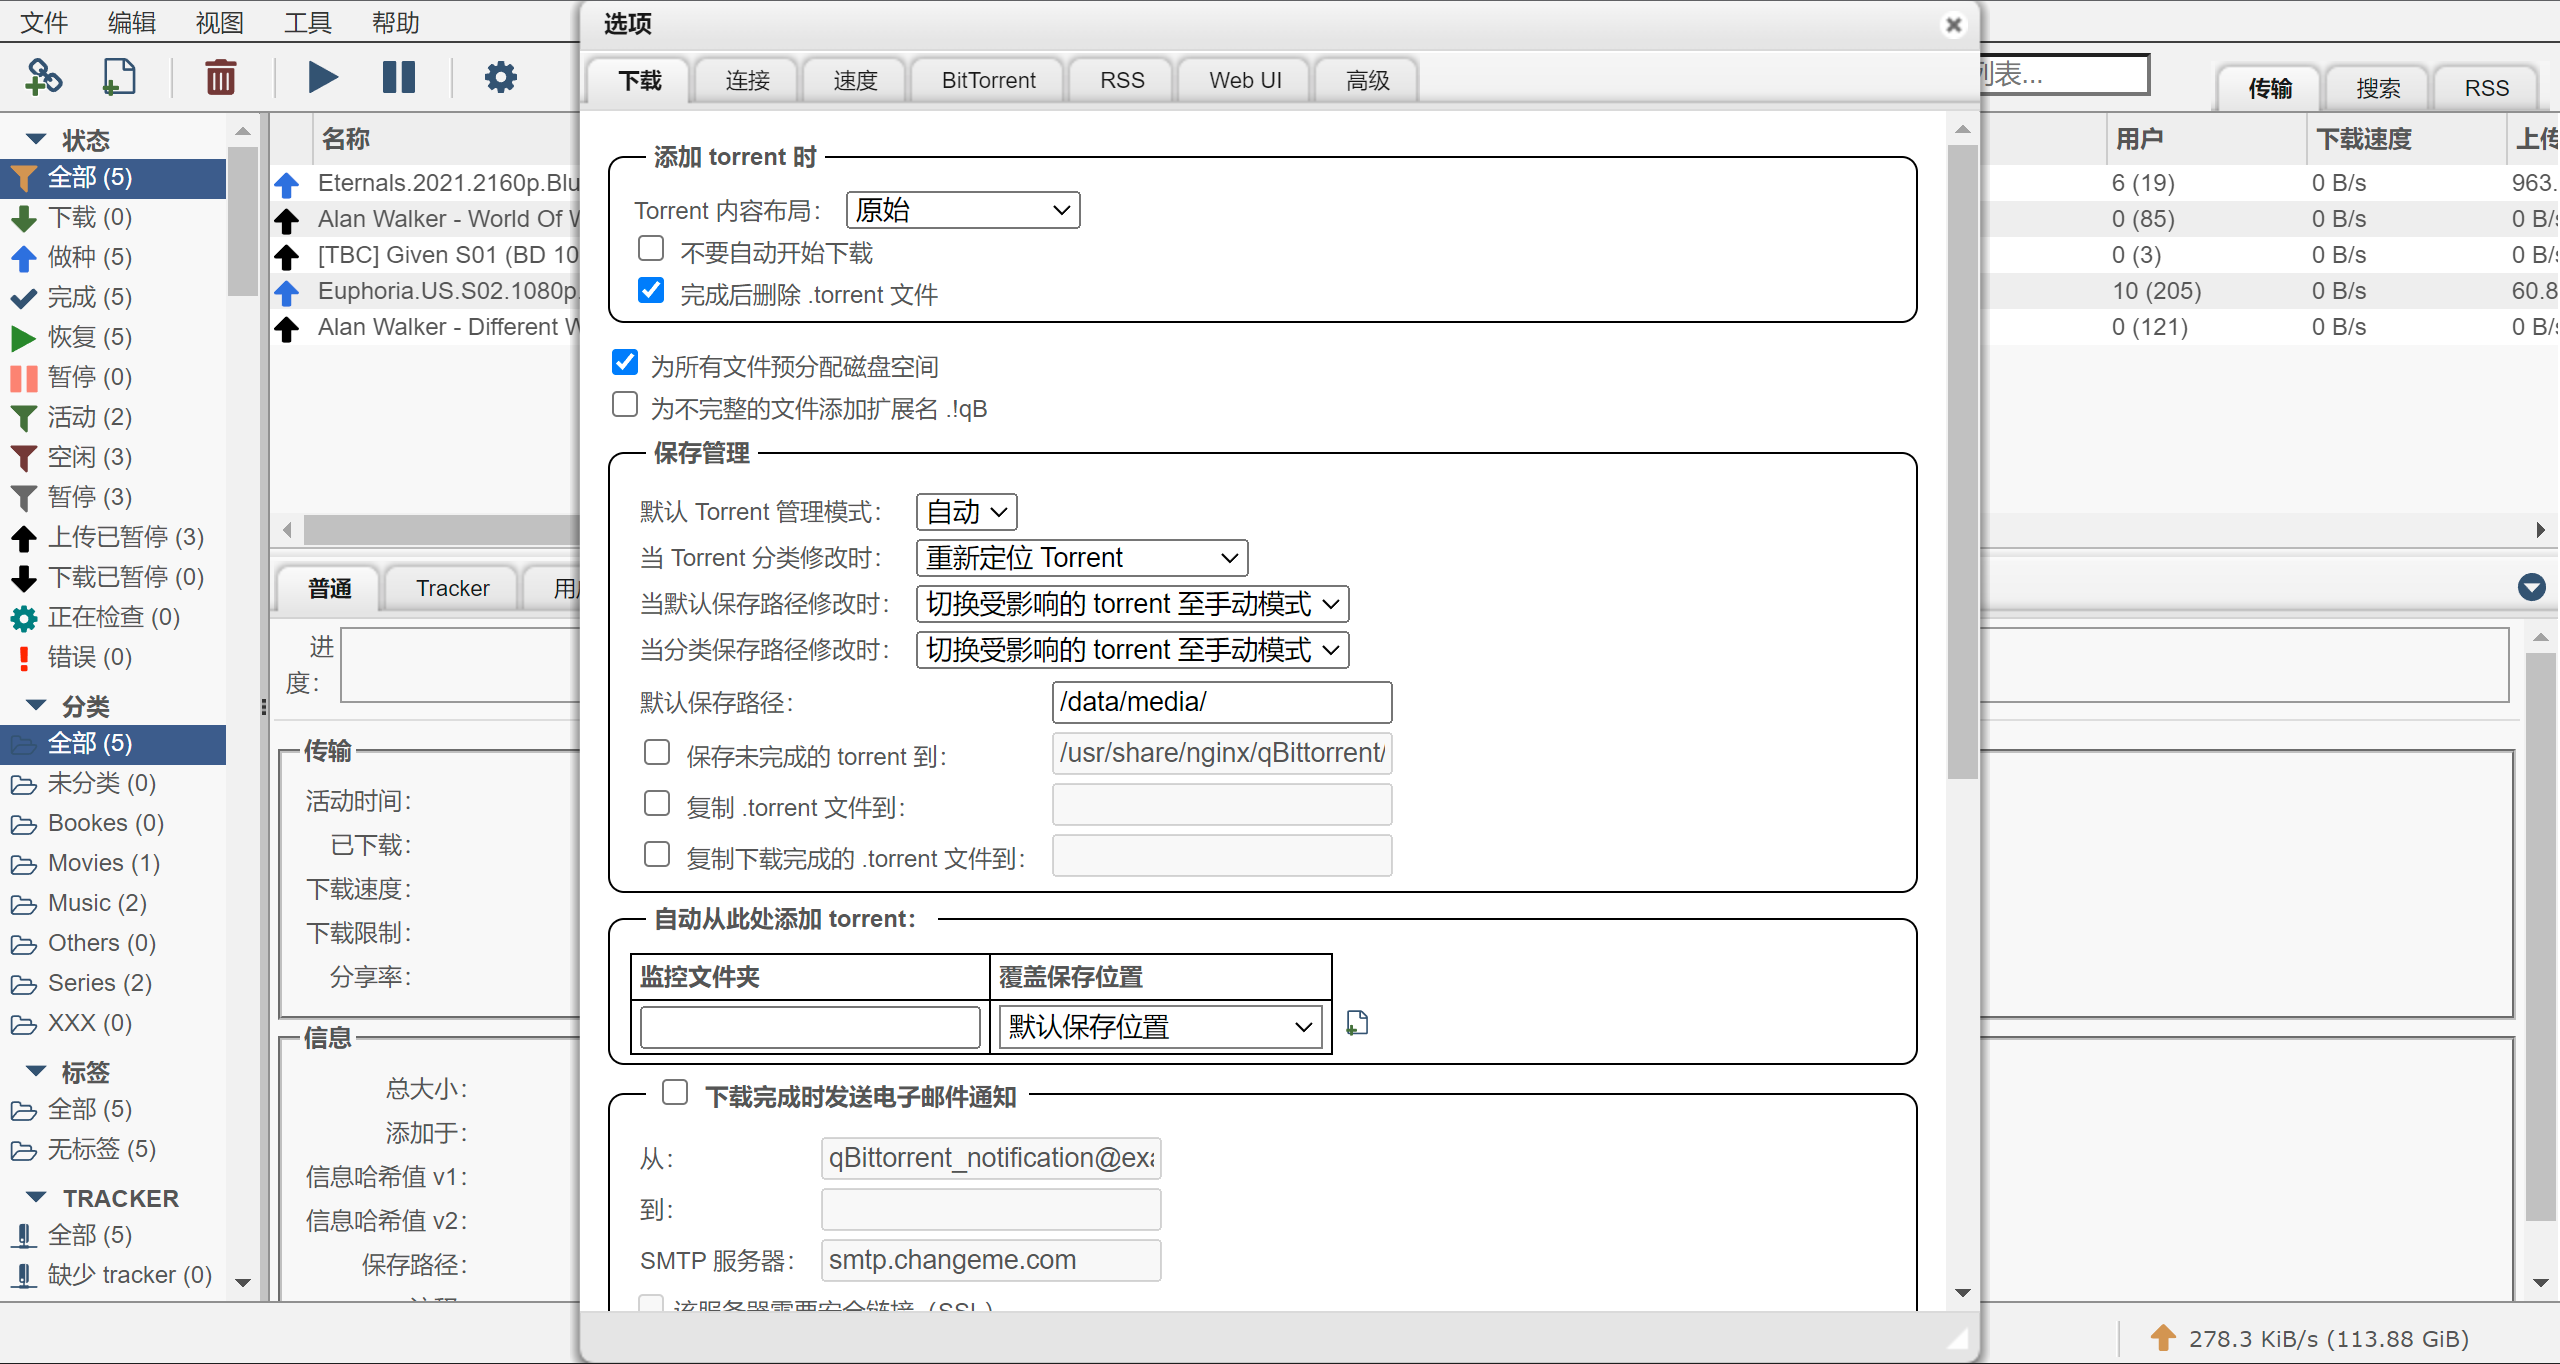Click the add torrent file icon
Viewport: 2560px width, 1364px height.
(119, 76)
